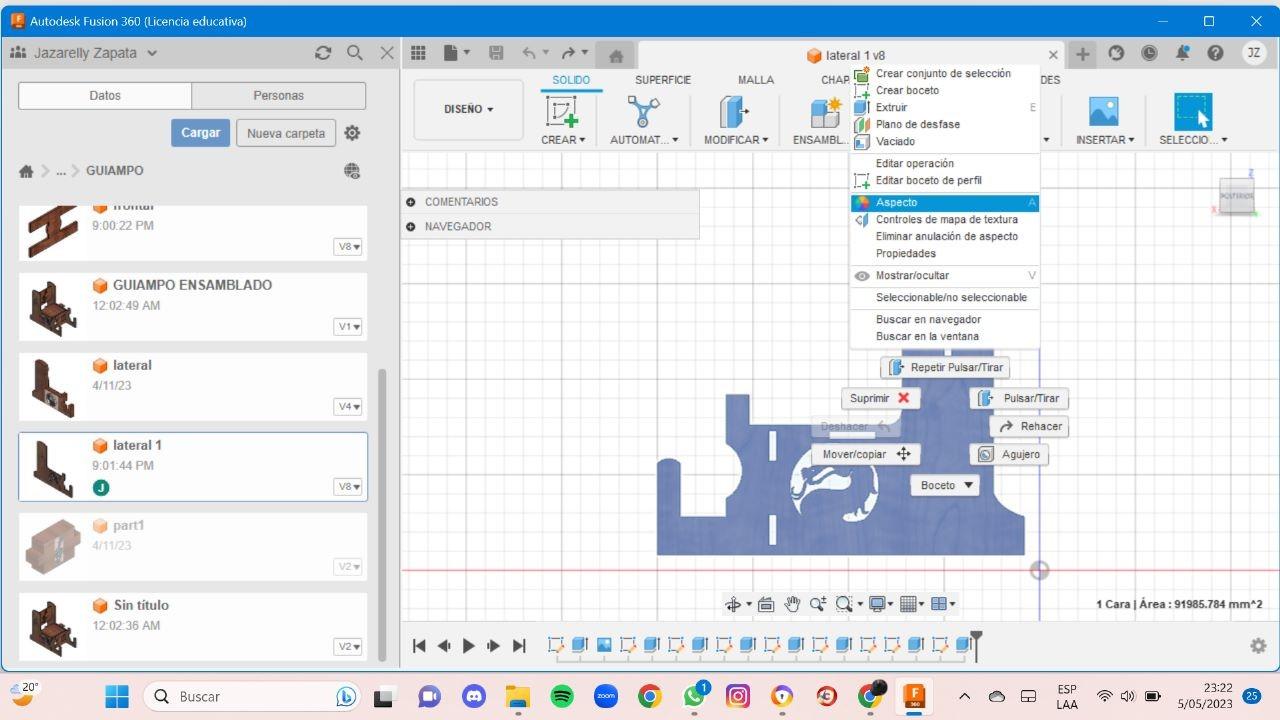
Task: Open the CREAR dropdown menu
Action: coord(563,140)
